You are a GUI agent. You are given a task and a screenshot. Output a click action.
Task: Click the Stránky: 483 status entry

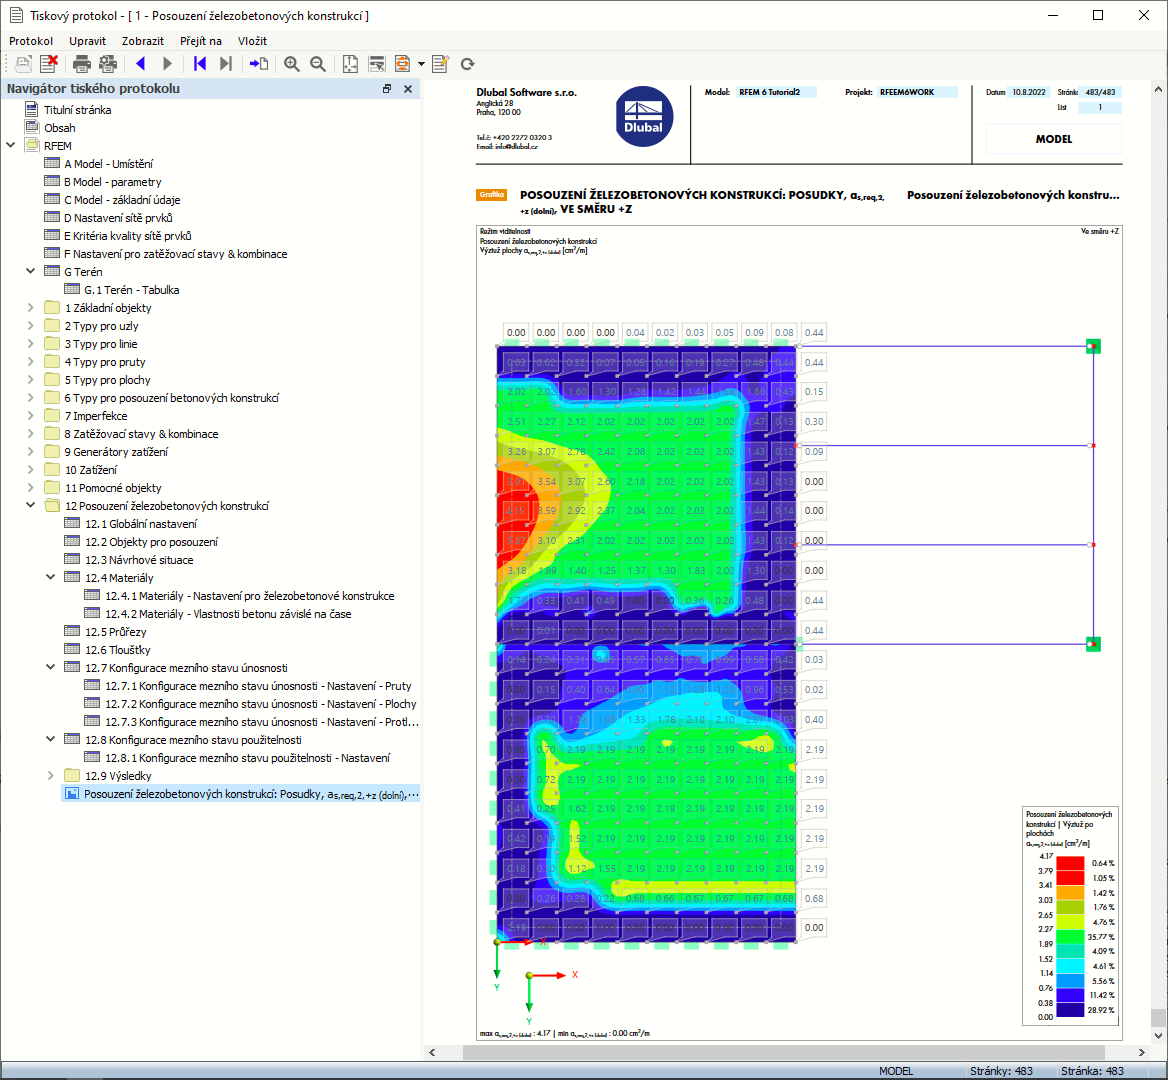click(x=1001, y=1071)
